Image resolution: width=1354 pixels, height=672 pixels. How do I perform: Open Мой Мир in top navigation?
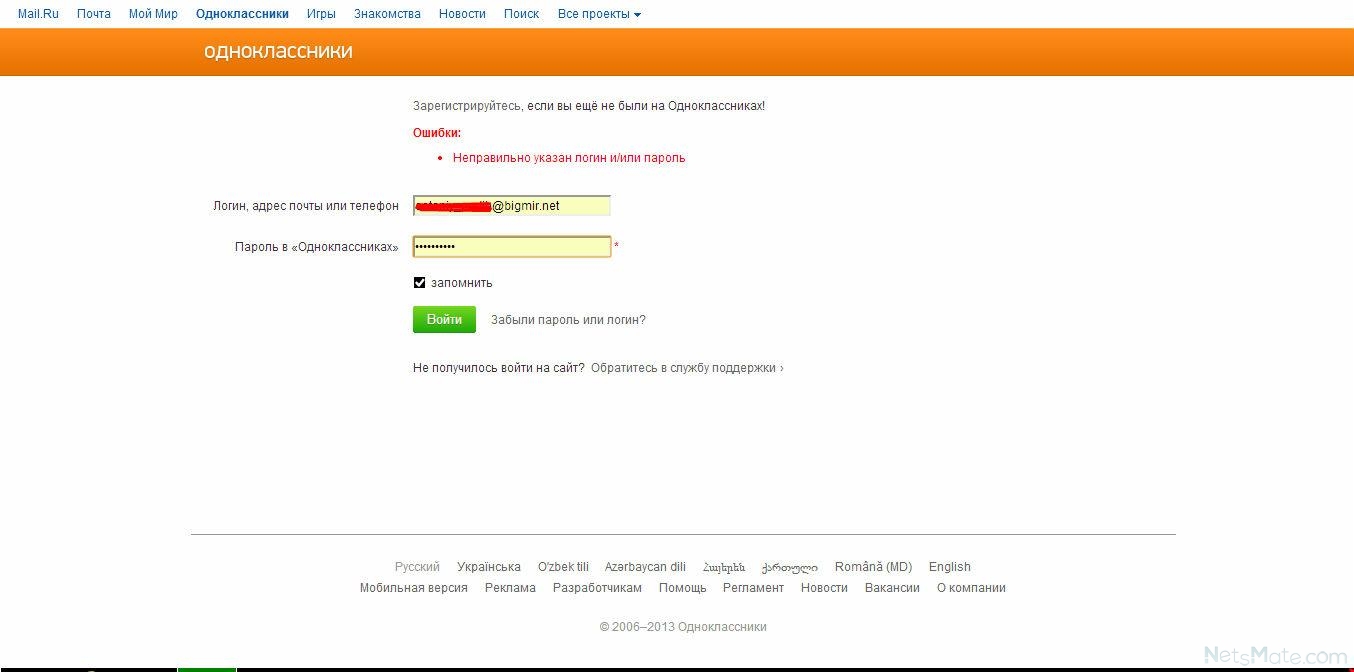153,14
